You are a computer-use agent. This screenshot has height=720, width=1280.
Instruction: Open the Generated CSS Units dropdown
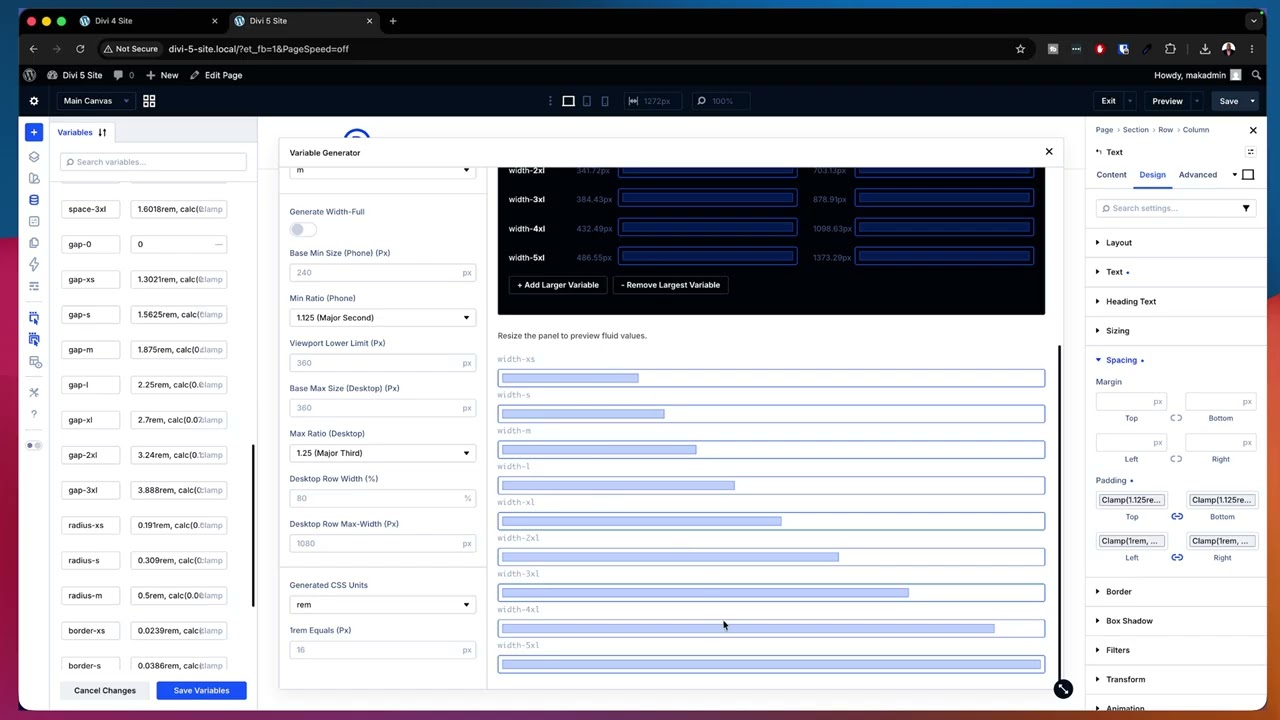383,605
